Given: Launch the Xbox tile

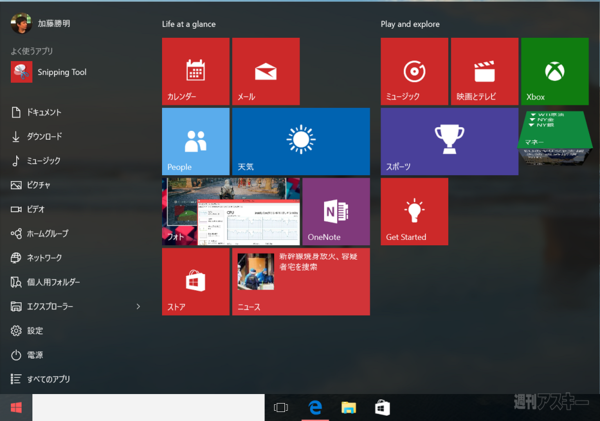Looking at the screenshot, I should [x=555, y=71].
